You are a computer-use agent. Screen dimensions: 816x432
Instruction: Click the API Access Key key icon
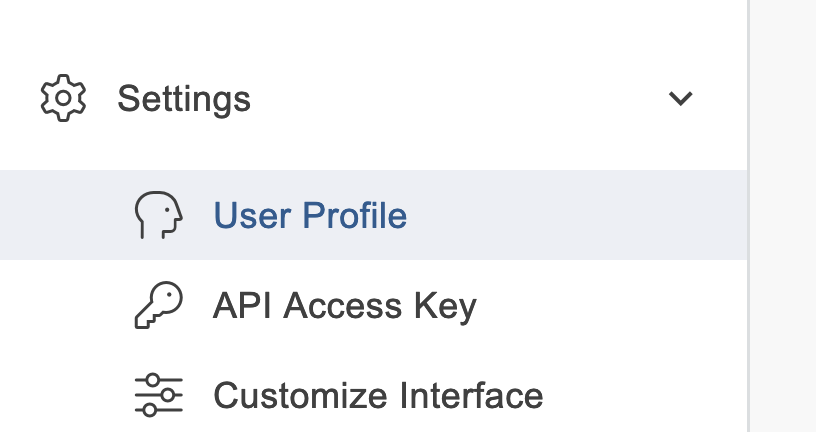pos(158,305)
